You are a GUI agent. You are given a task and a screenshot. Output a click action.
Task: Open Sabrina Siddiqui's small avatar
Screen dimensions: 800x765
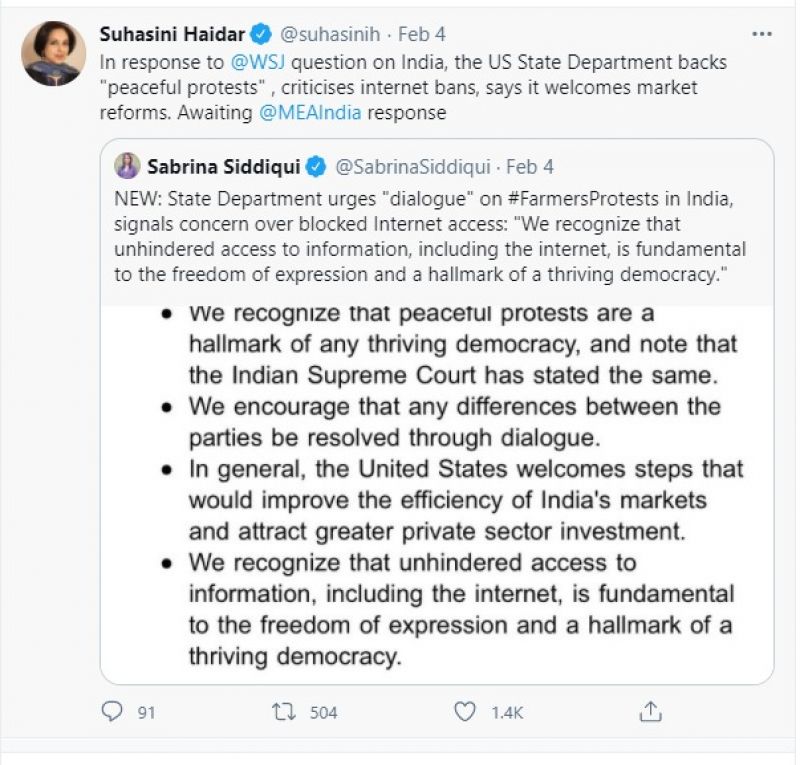click(127, 166)
